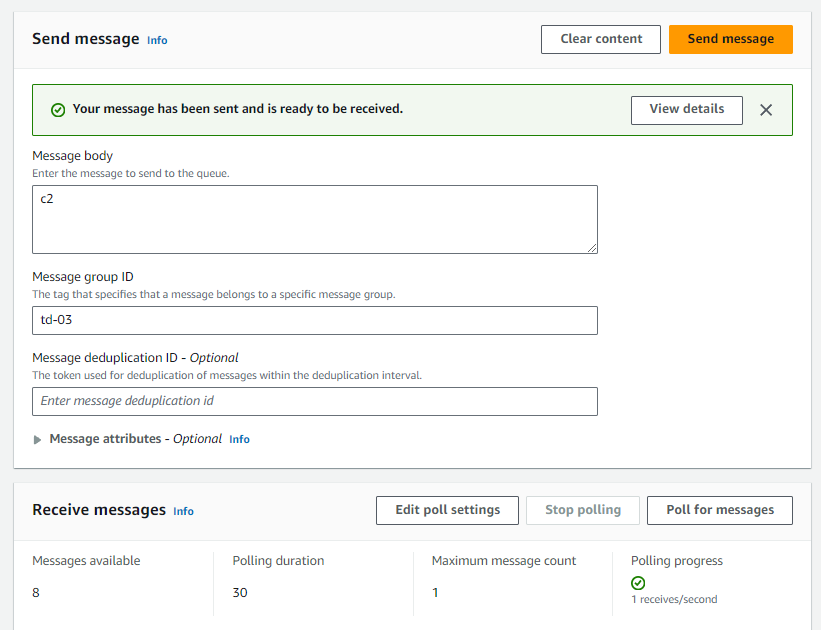Dismiss the message sent success alert
The image size is (821, 630).
point(766,110)
